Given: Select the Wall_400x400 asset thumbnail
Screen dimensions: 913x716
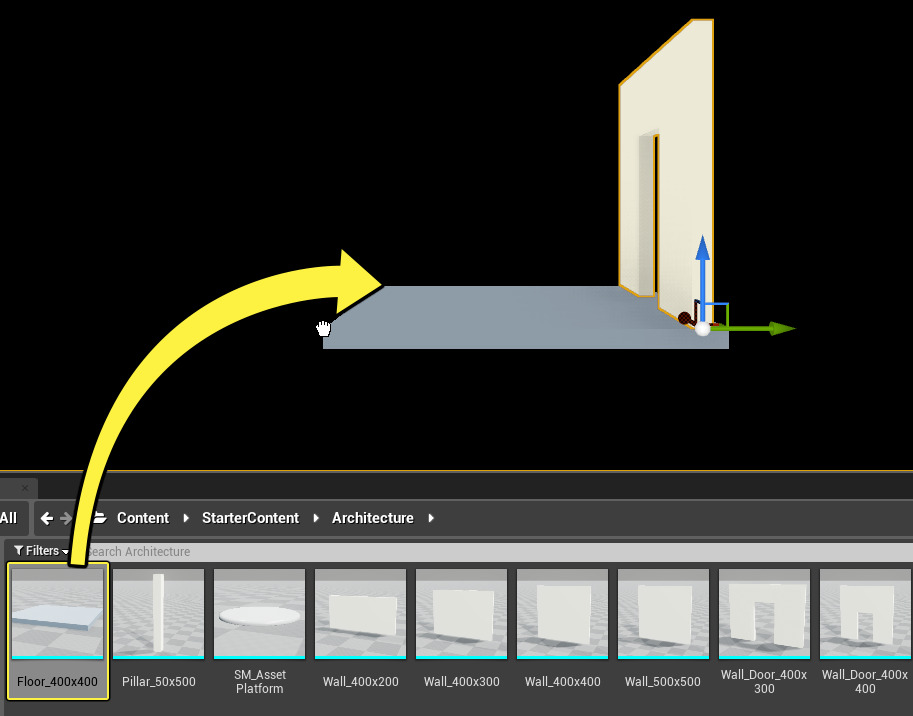Looking at the screenshot, I should [x=562, y=614].
